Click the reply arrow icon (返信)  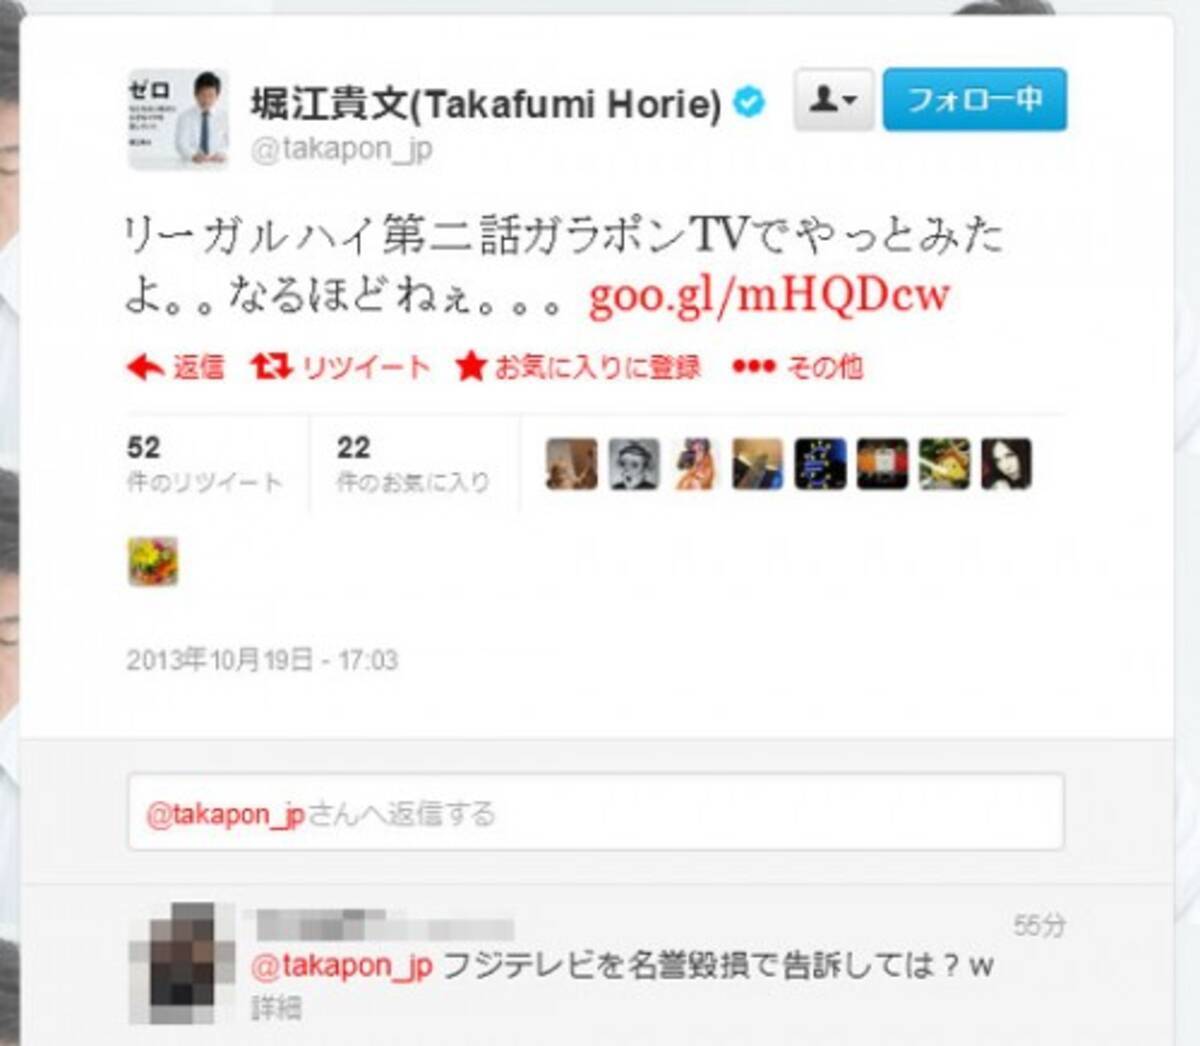146,367
